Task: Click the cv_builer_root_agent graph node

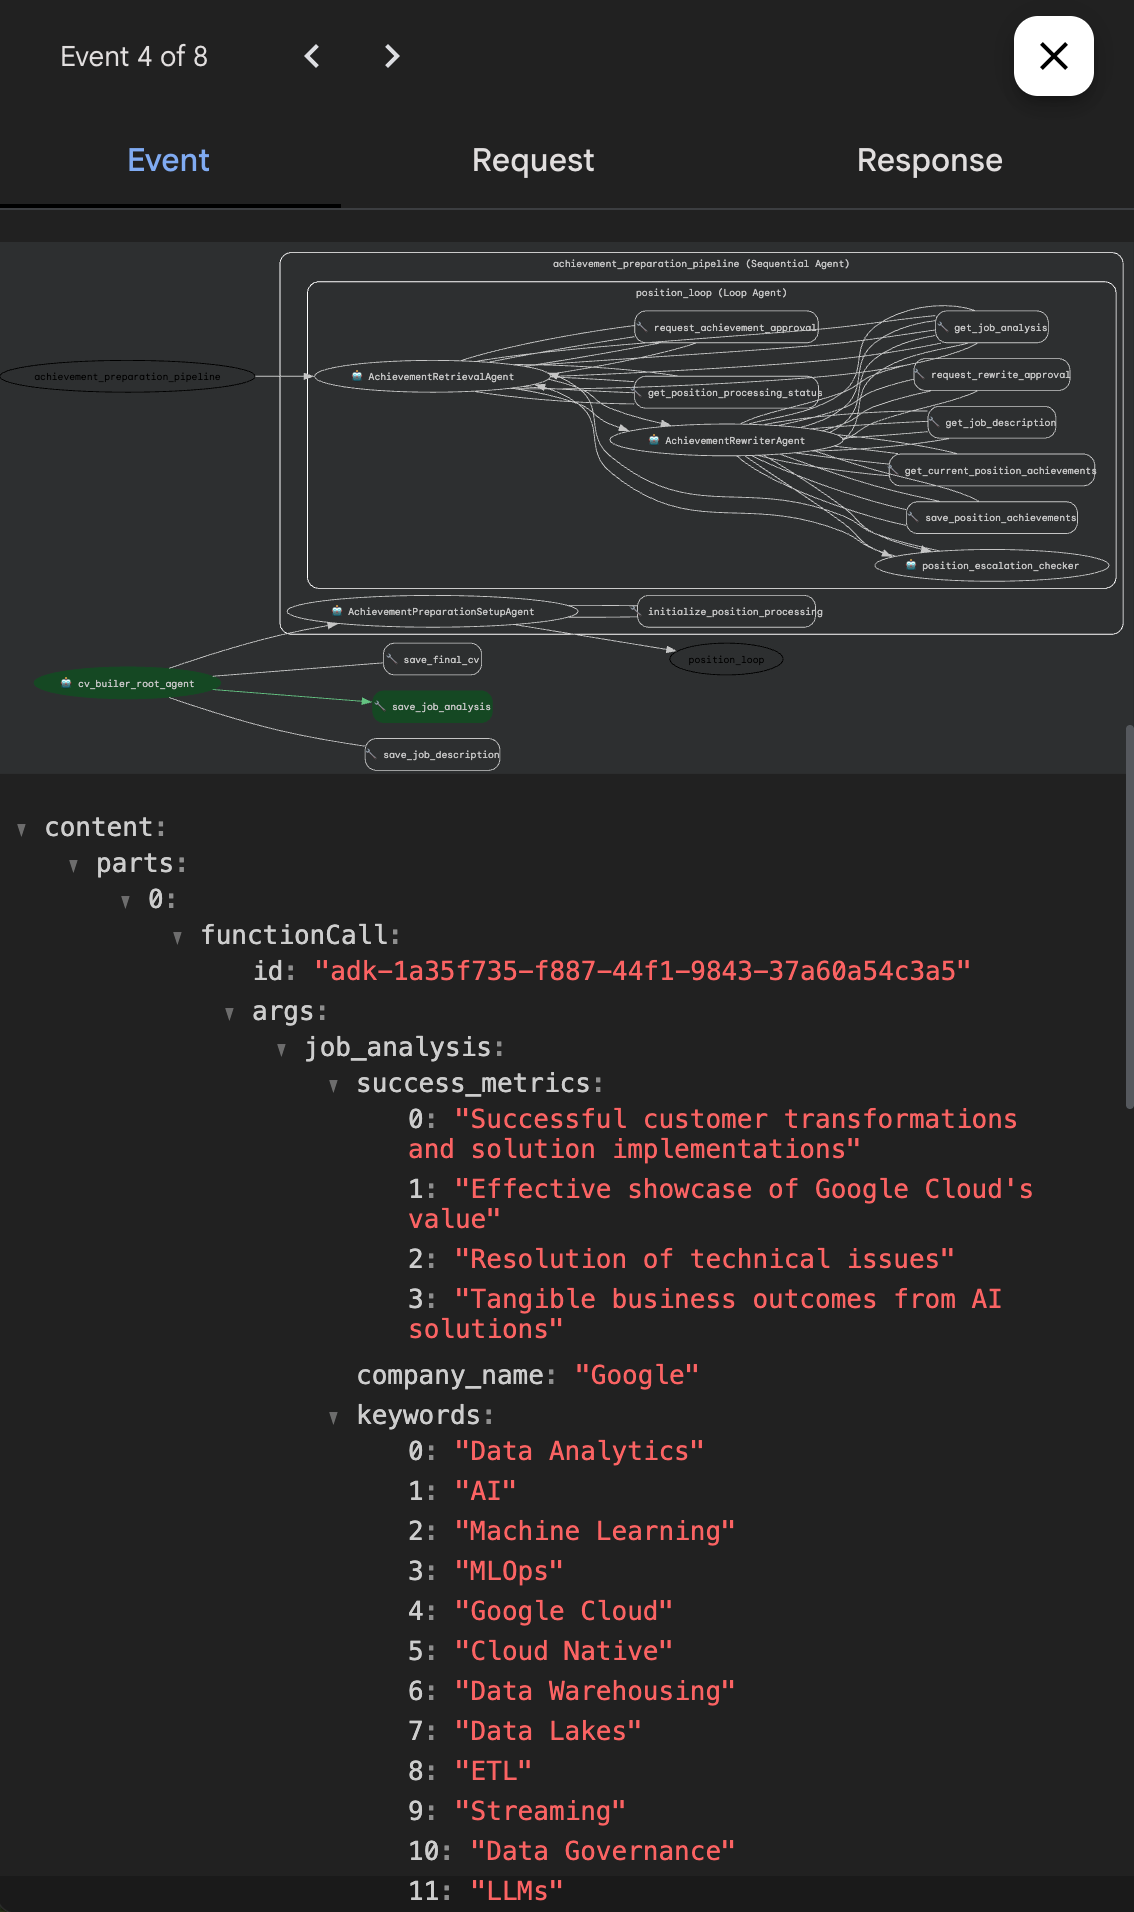Action: pos(126,684)
